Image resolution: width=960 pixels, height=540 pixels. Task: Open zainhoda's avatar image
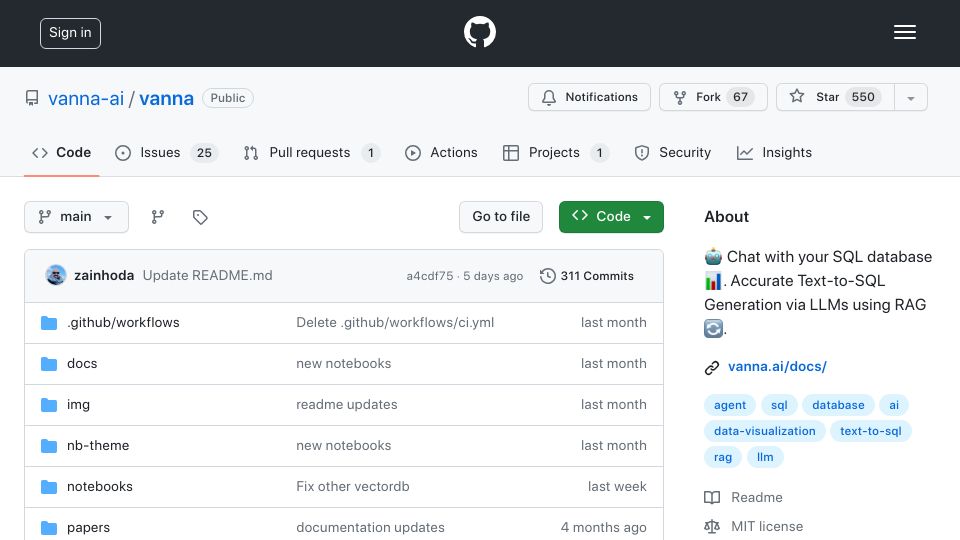56,276
